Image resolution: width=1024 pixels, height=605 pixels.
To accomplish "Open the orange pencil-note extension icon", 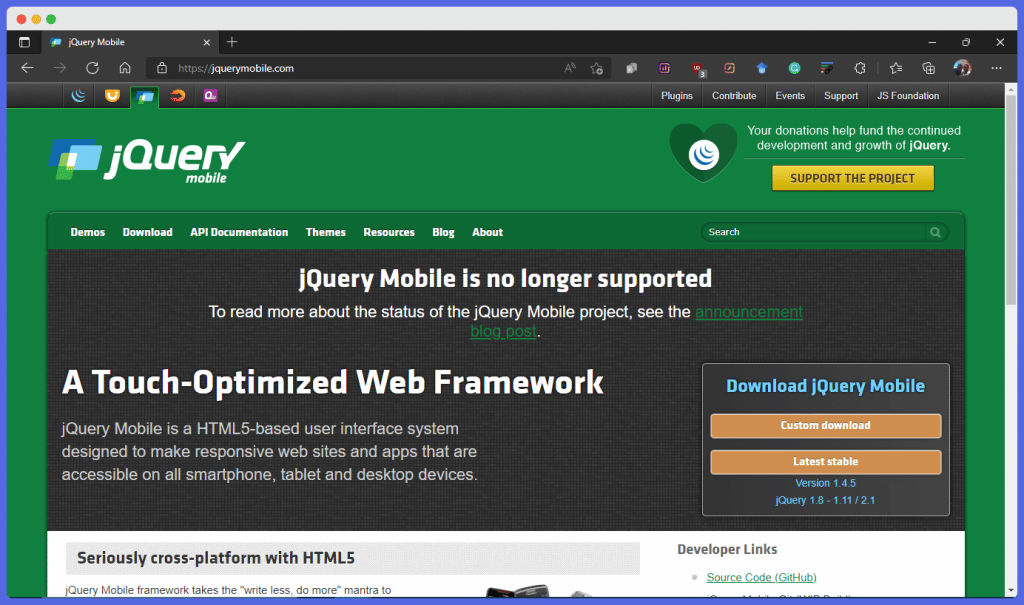I will (729, 68).
